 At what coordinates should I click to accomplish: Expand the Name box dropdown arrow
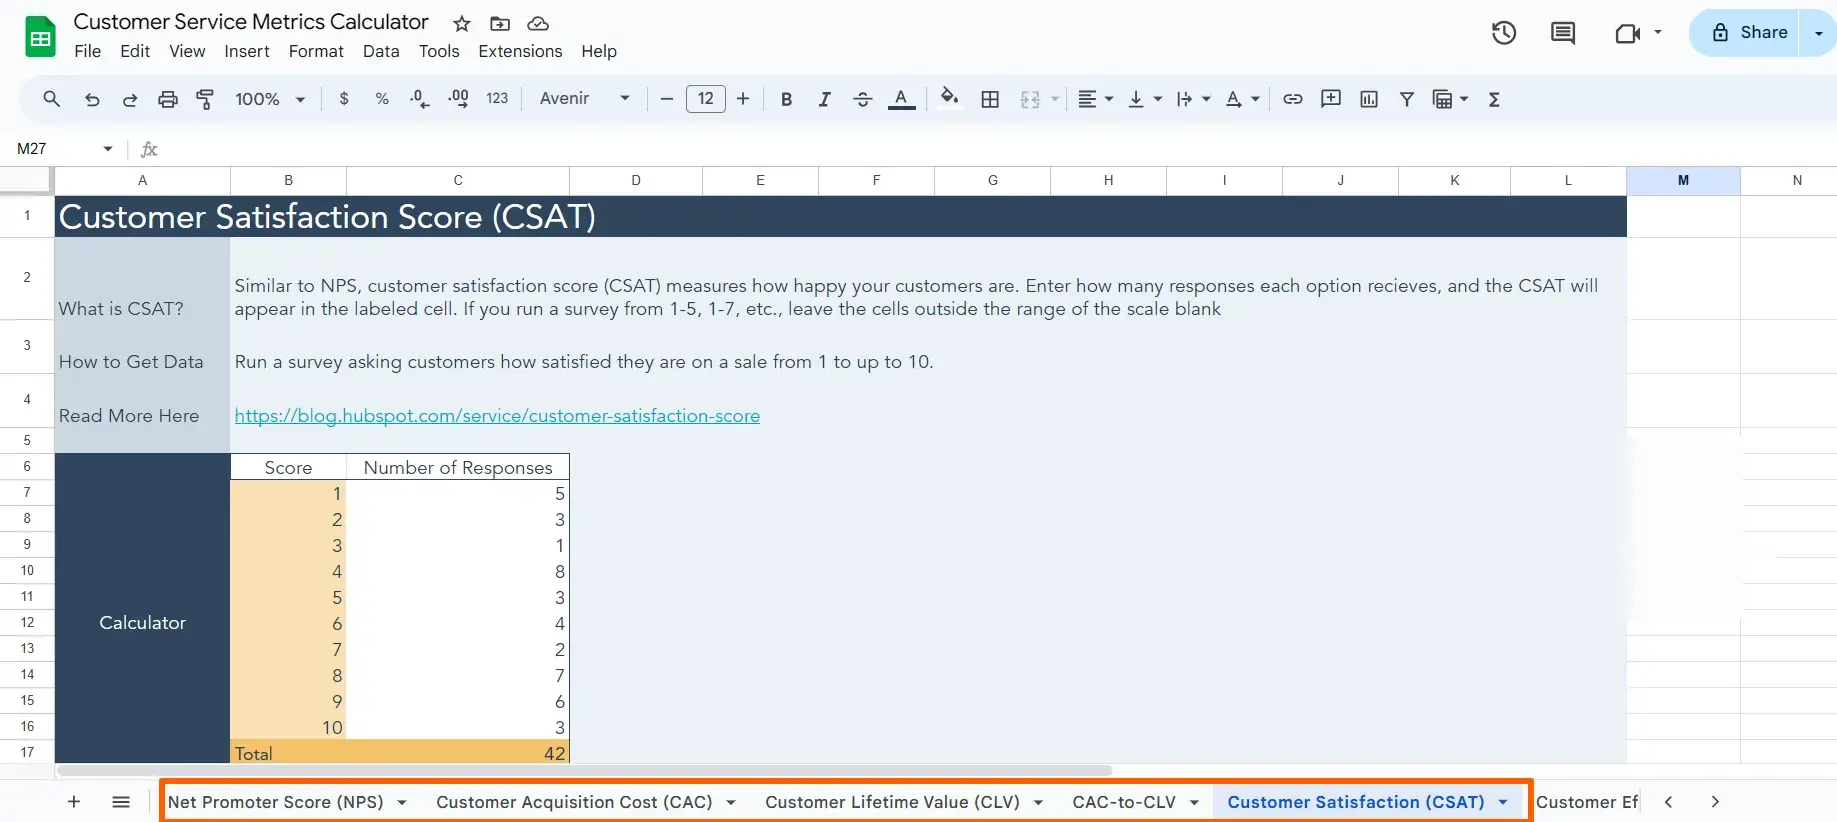(x=108, y=149)
